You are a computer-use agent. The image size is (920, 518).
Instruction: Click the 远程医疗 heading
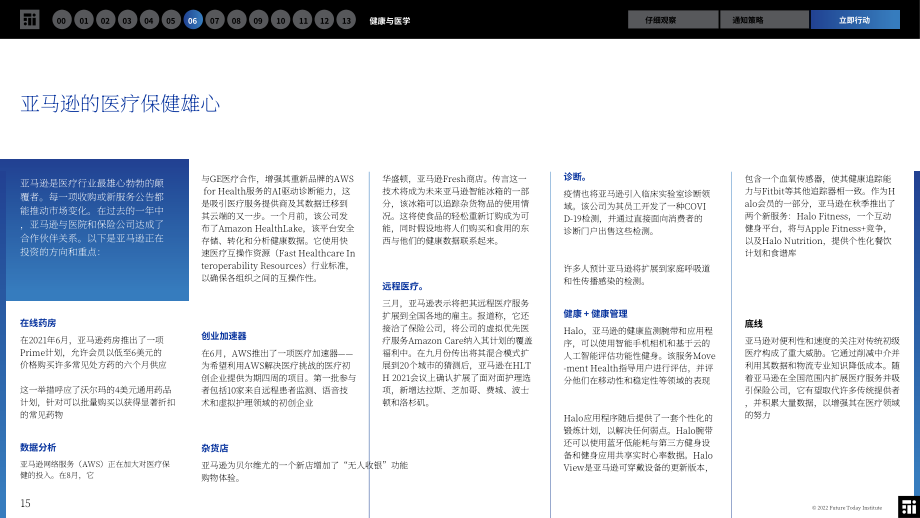click(x=402, y=286)
